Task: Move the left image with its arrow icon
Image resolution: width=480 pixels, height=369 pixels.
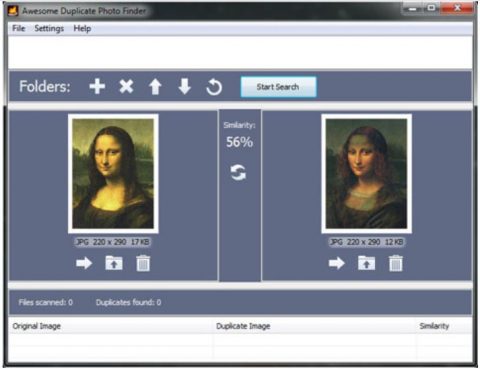Action: (x=84, y=263)
